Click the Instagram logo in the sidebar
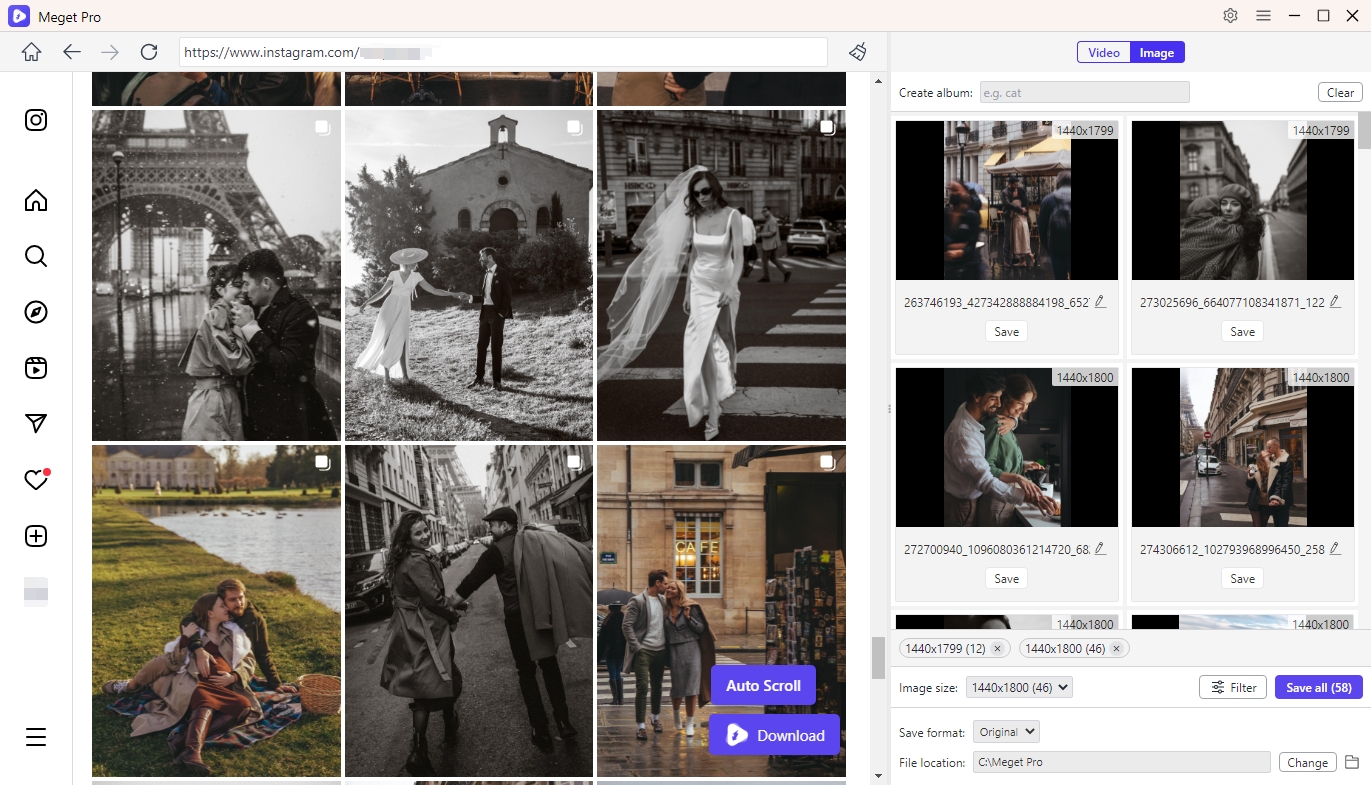The width and height of the screenshot is (1371, 785). (36, 120)
